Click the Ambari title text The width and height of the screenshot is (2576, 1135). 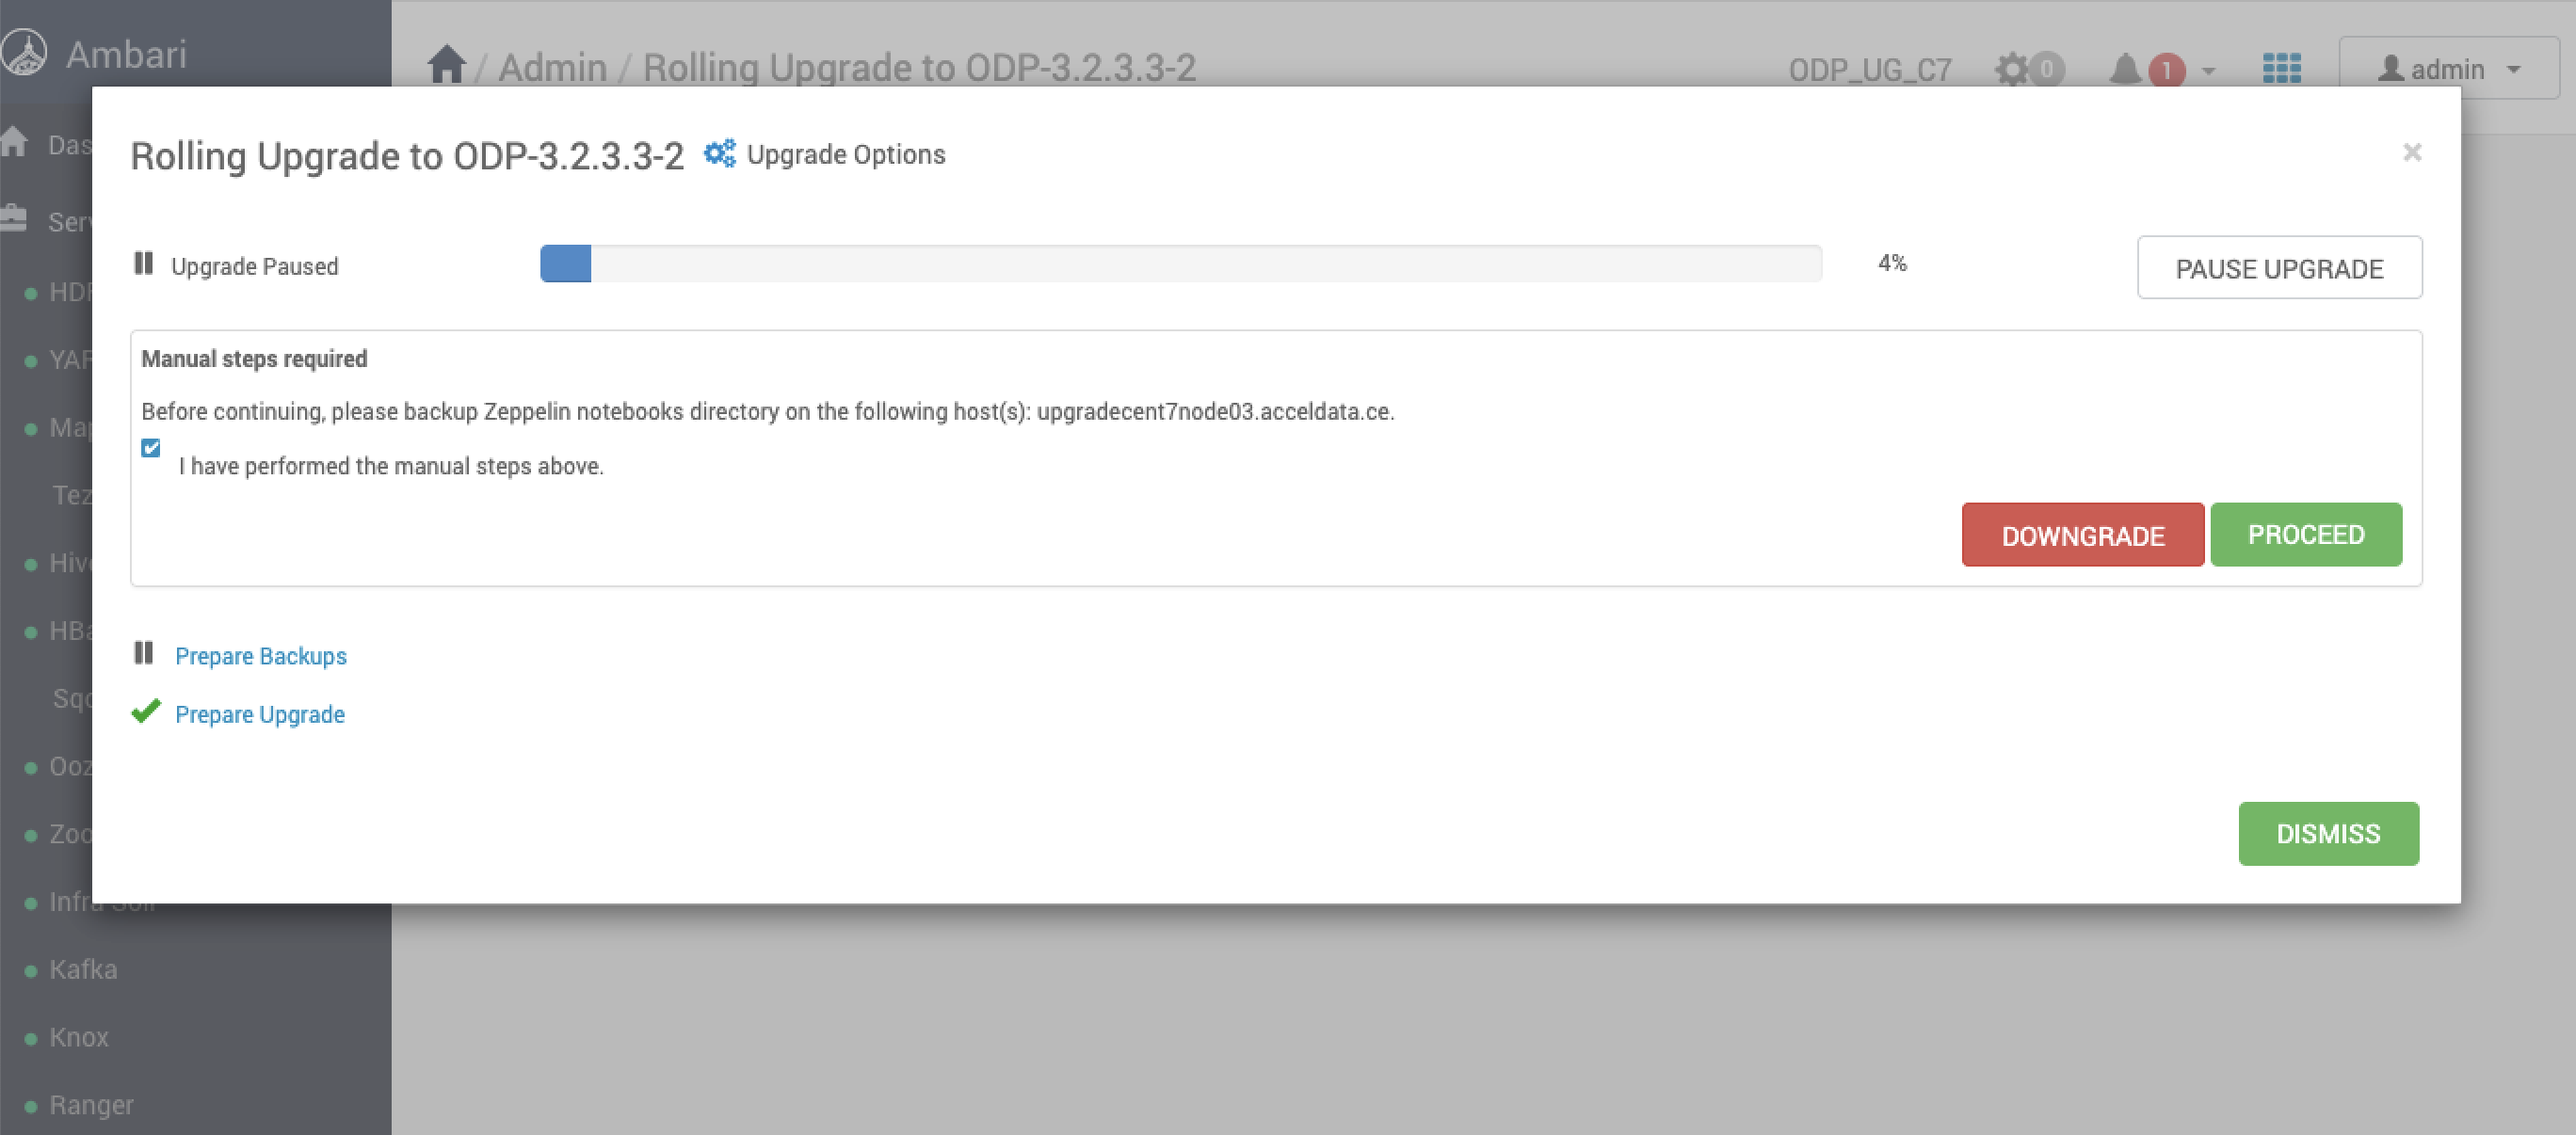[x=126, y=54]
